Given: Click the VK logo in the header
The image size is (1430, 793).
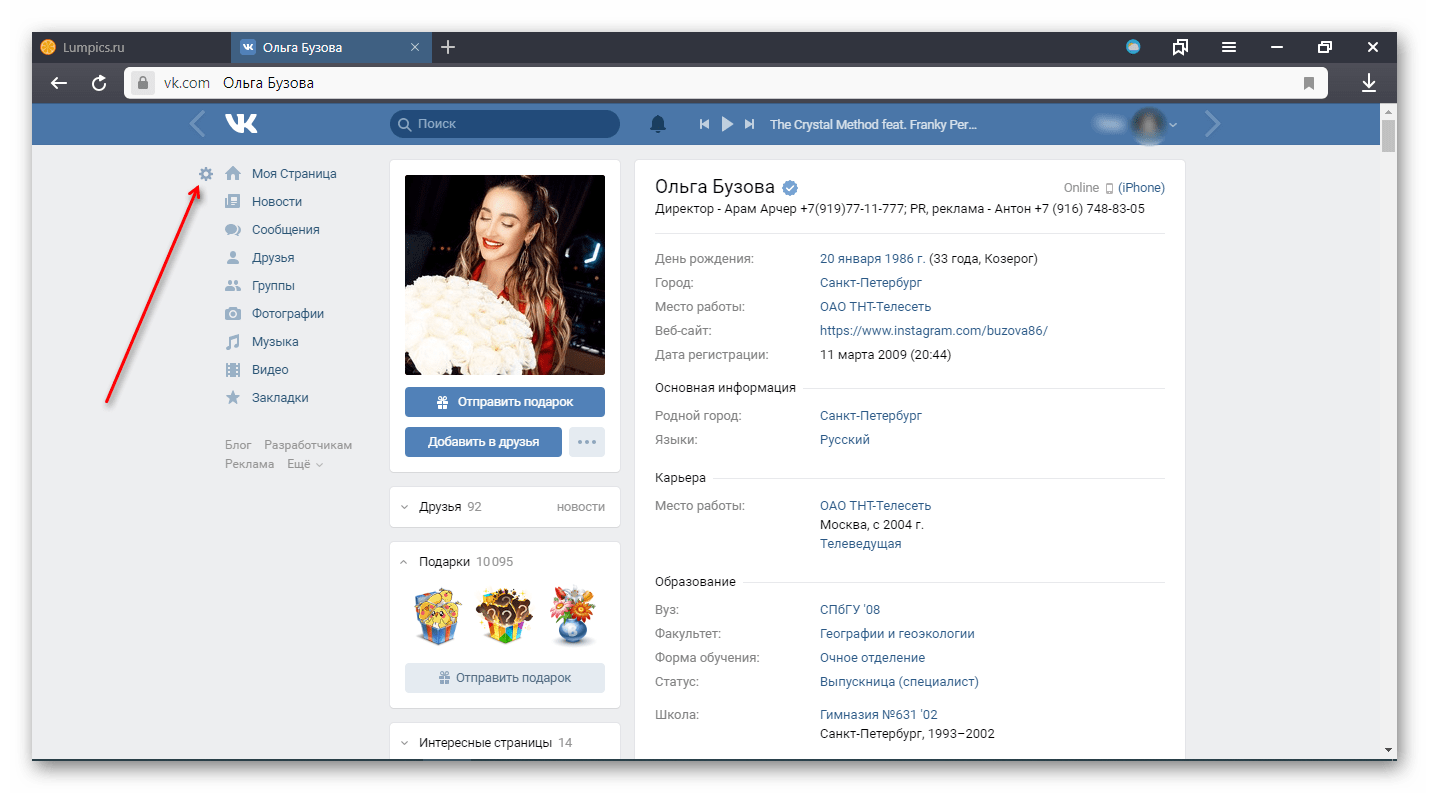Looking at the screenshot, I should (241, 123).
